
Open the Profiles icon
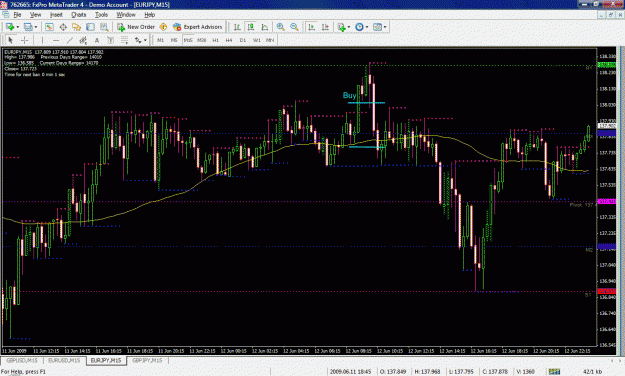pyautogui.click(x=28, y=27)
